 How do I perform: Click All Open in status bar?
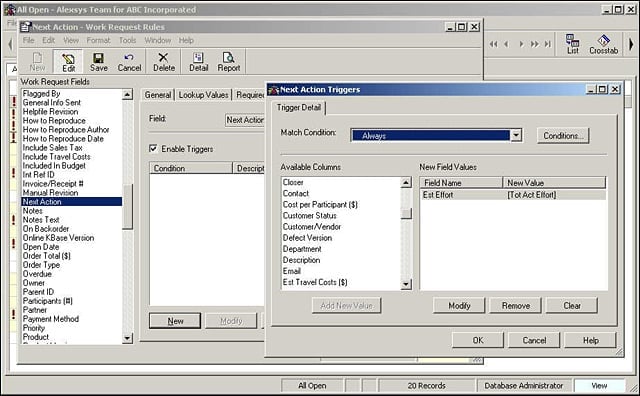[x=312, y=385]
